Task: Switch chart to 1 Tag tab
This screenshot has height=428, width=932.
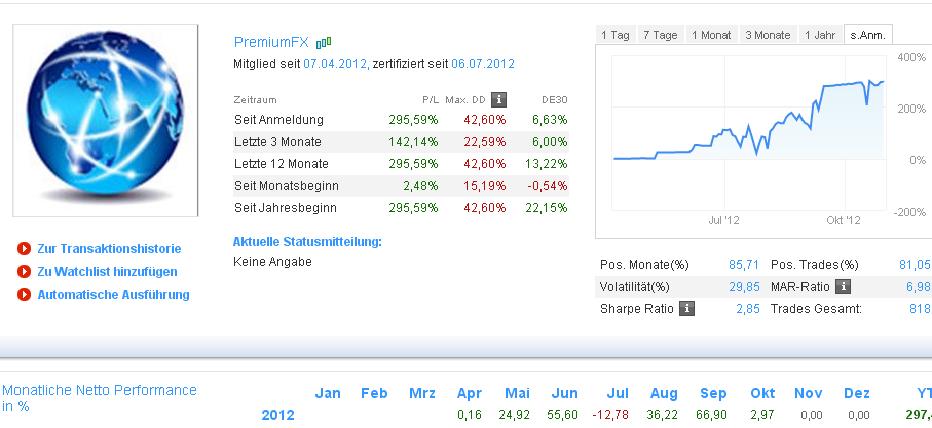Action: pyautogui.click(x=615, y=35)
